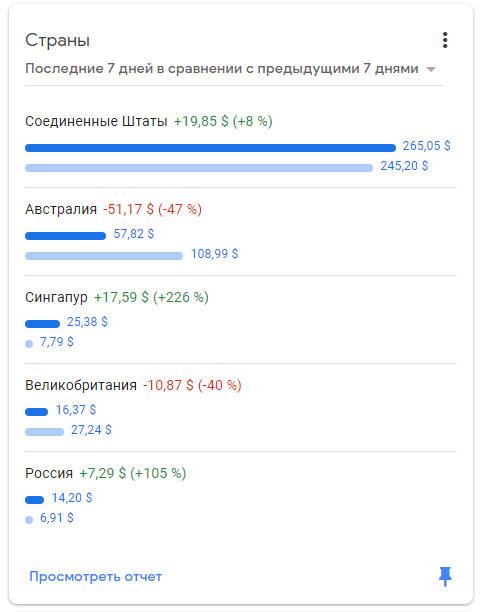Select Великобритания's 16,37 $ bar
The width and height of the screenshot is (484, 612).
36,412
